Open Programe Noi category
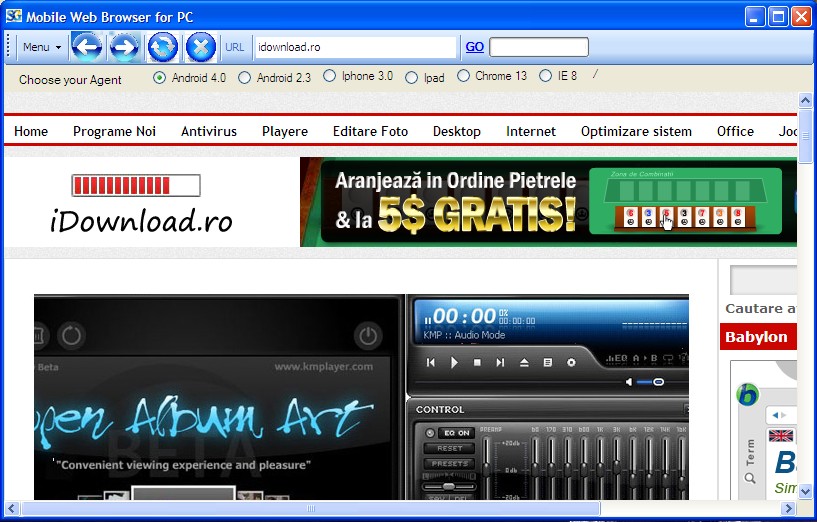The image size is (817, 522). pos(114,131)
